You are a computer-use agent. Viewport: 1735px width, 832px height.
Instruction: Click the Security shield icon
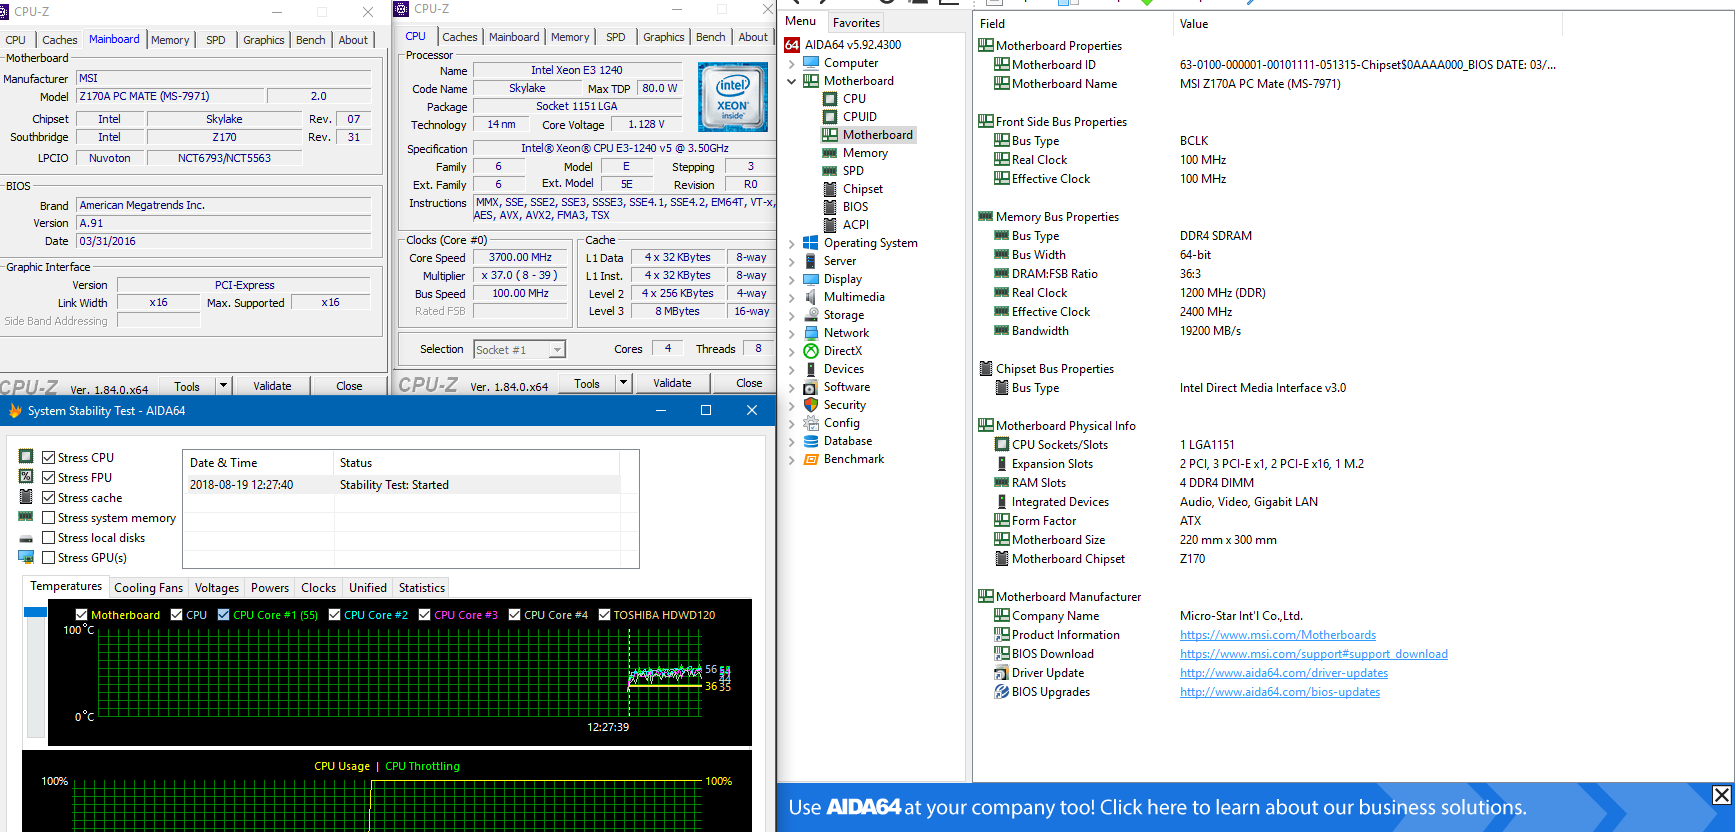[811, 405]
